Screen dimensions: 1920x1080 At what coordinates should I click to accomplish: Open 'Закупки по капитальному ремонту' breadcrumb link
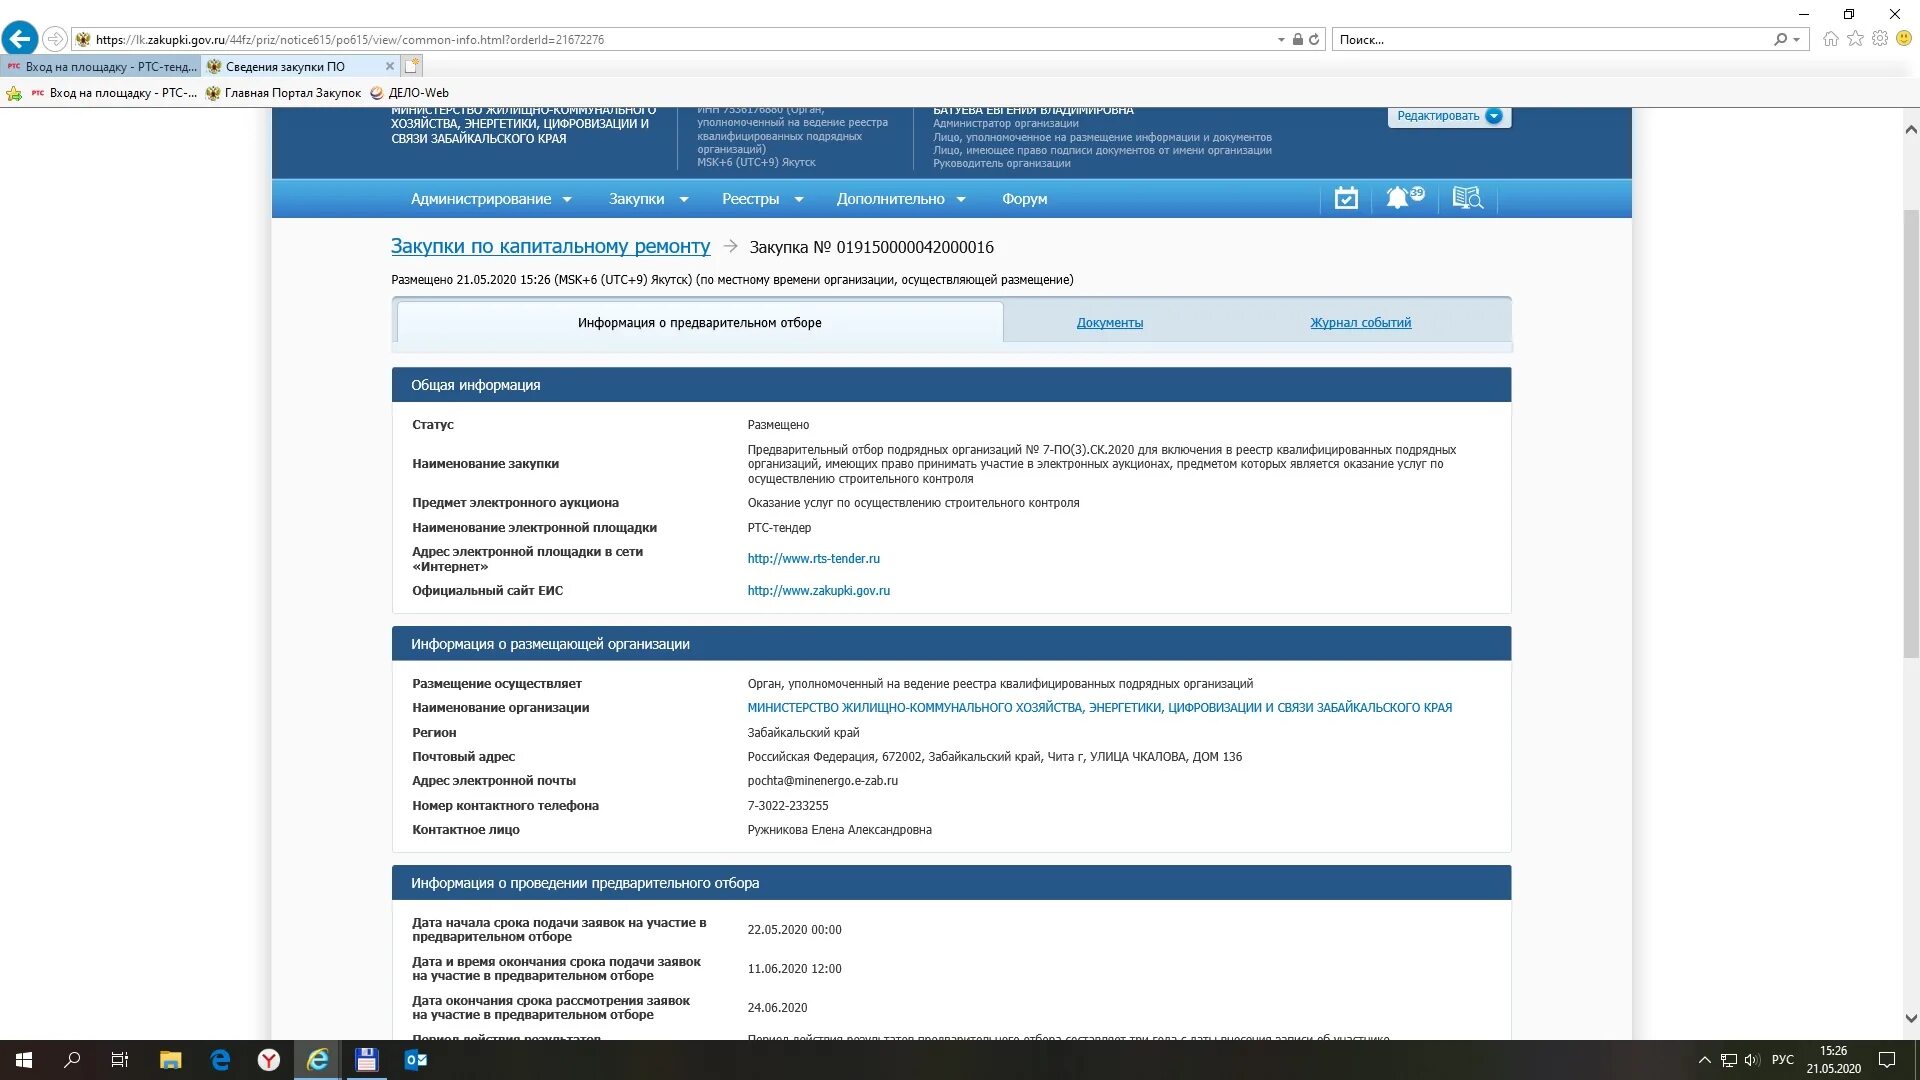(550, 247)
